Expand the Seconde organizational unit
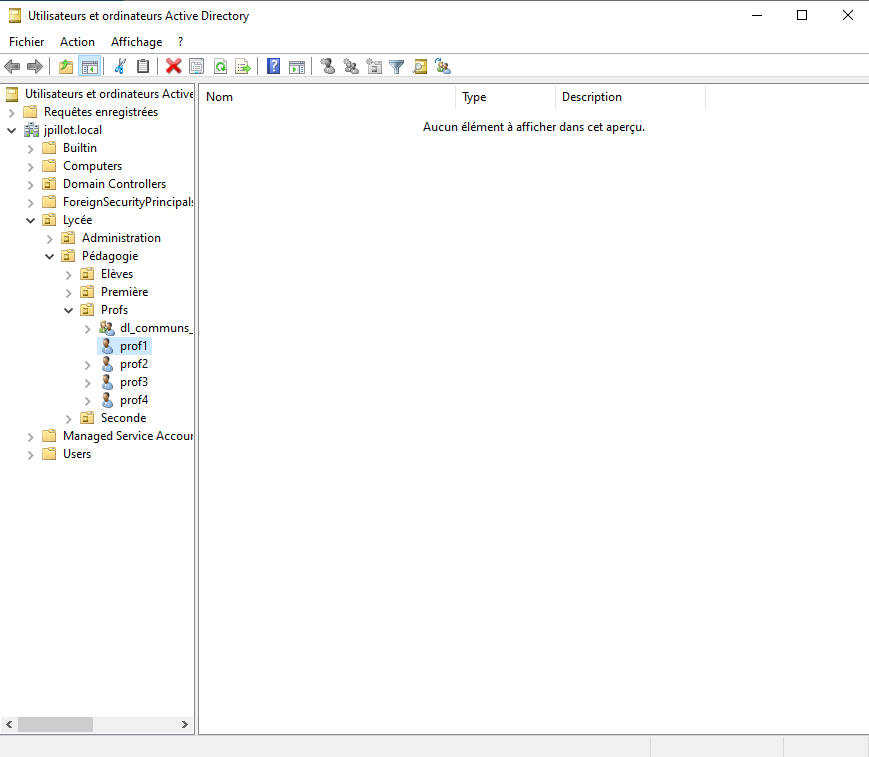Viewport: 869px width, 757px height. (69, 419)
